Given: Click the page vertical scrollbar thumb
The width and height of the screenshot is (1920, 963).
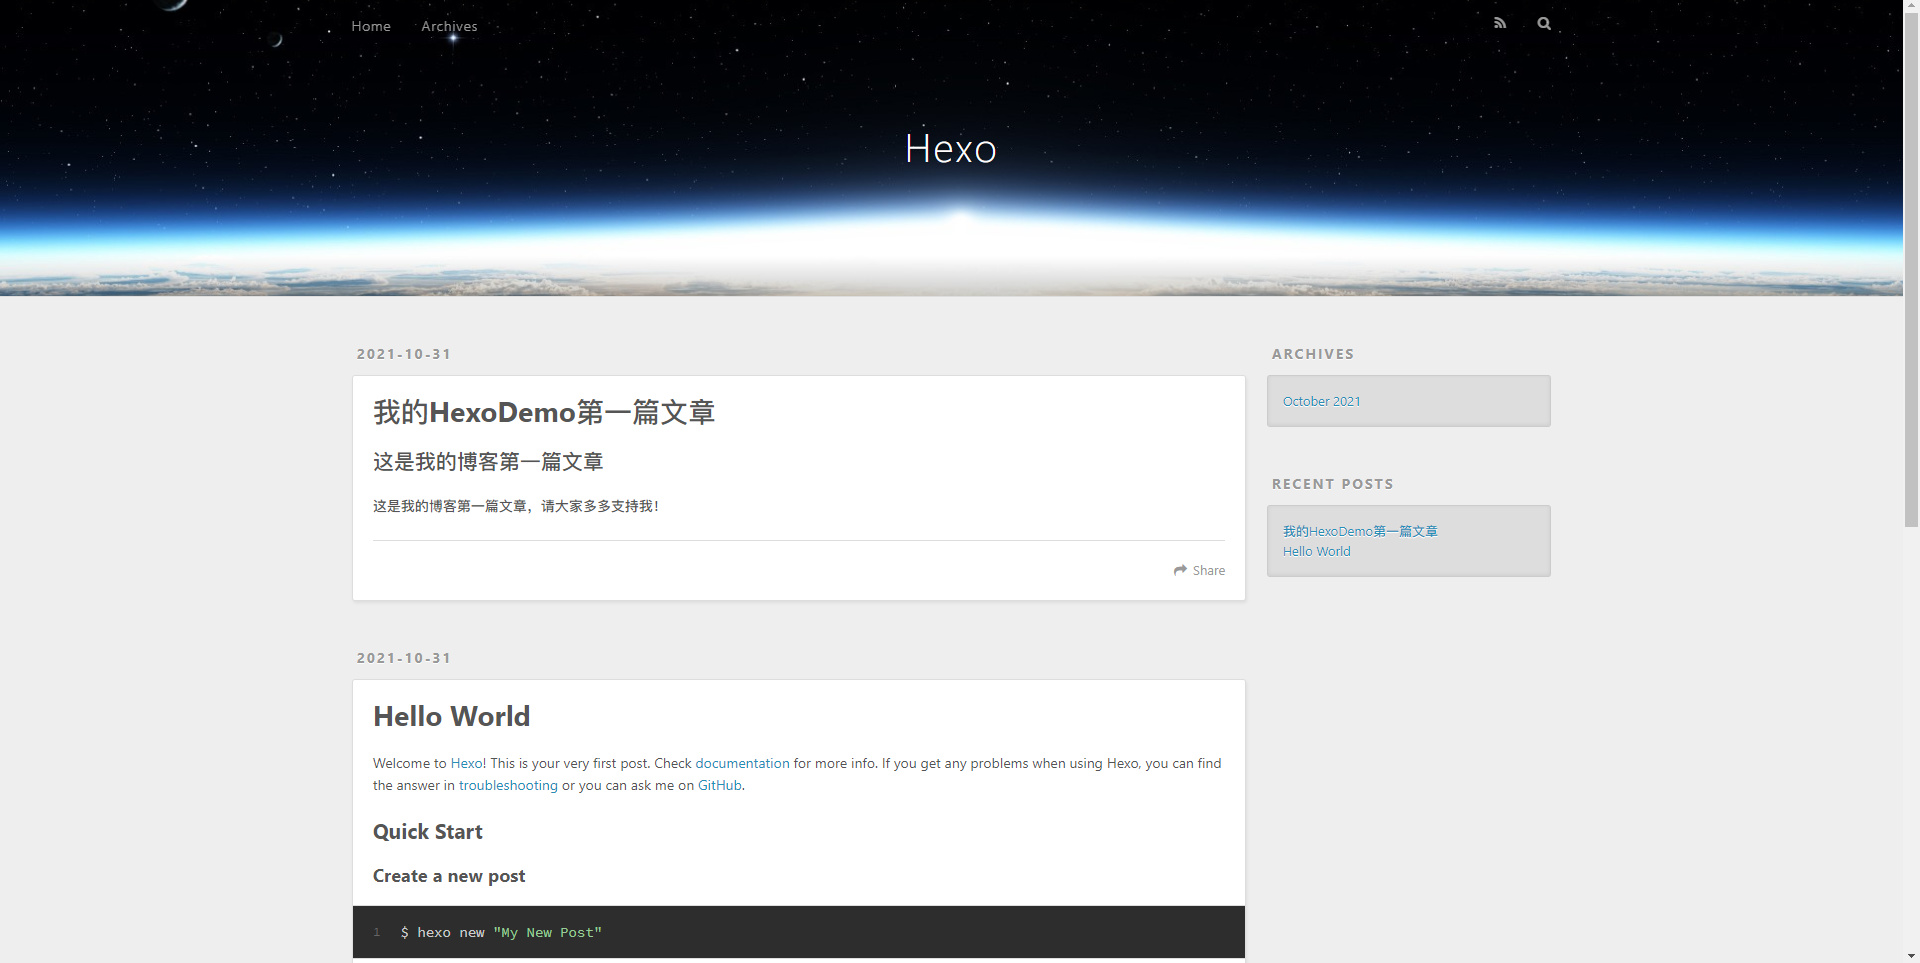Looking at the screenshot, I should 1911,271.
